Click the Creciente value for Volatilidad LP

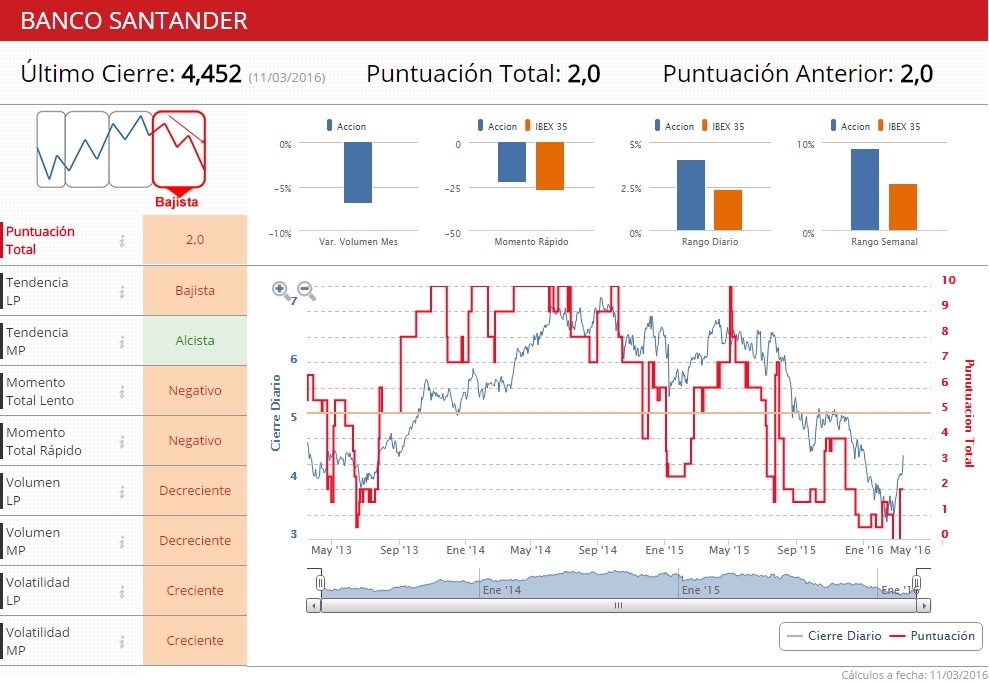tap(195, 591)
